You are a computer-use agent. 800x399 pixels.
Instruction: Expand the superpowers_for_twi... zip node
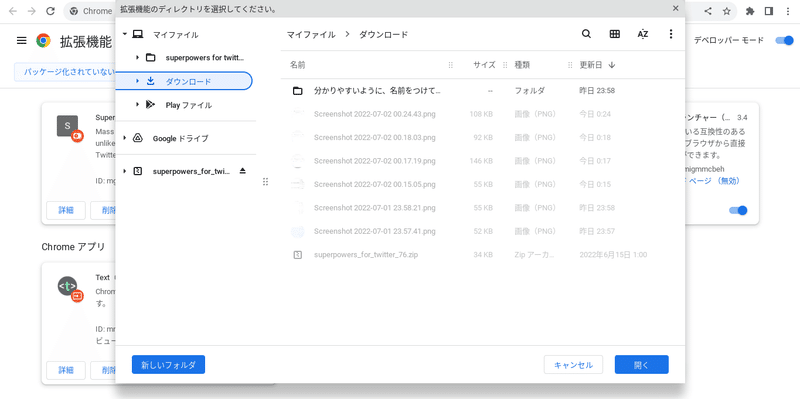124,171
